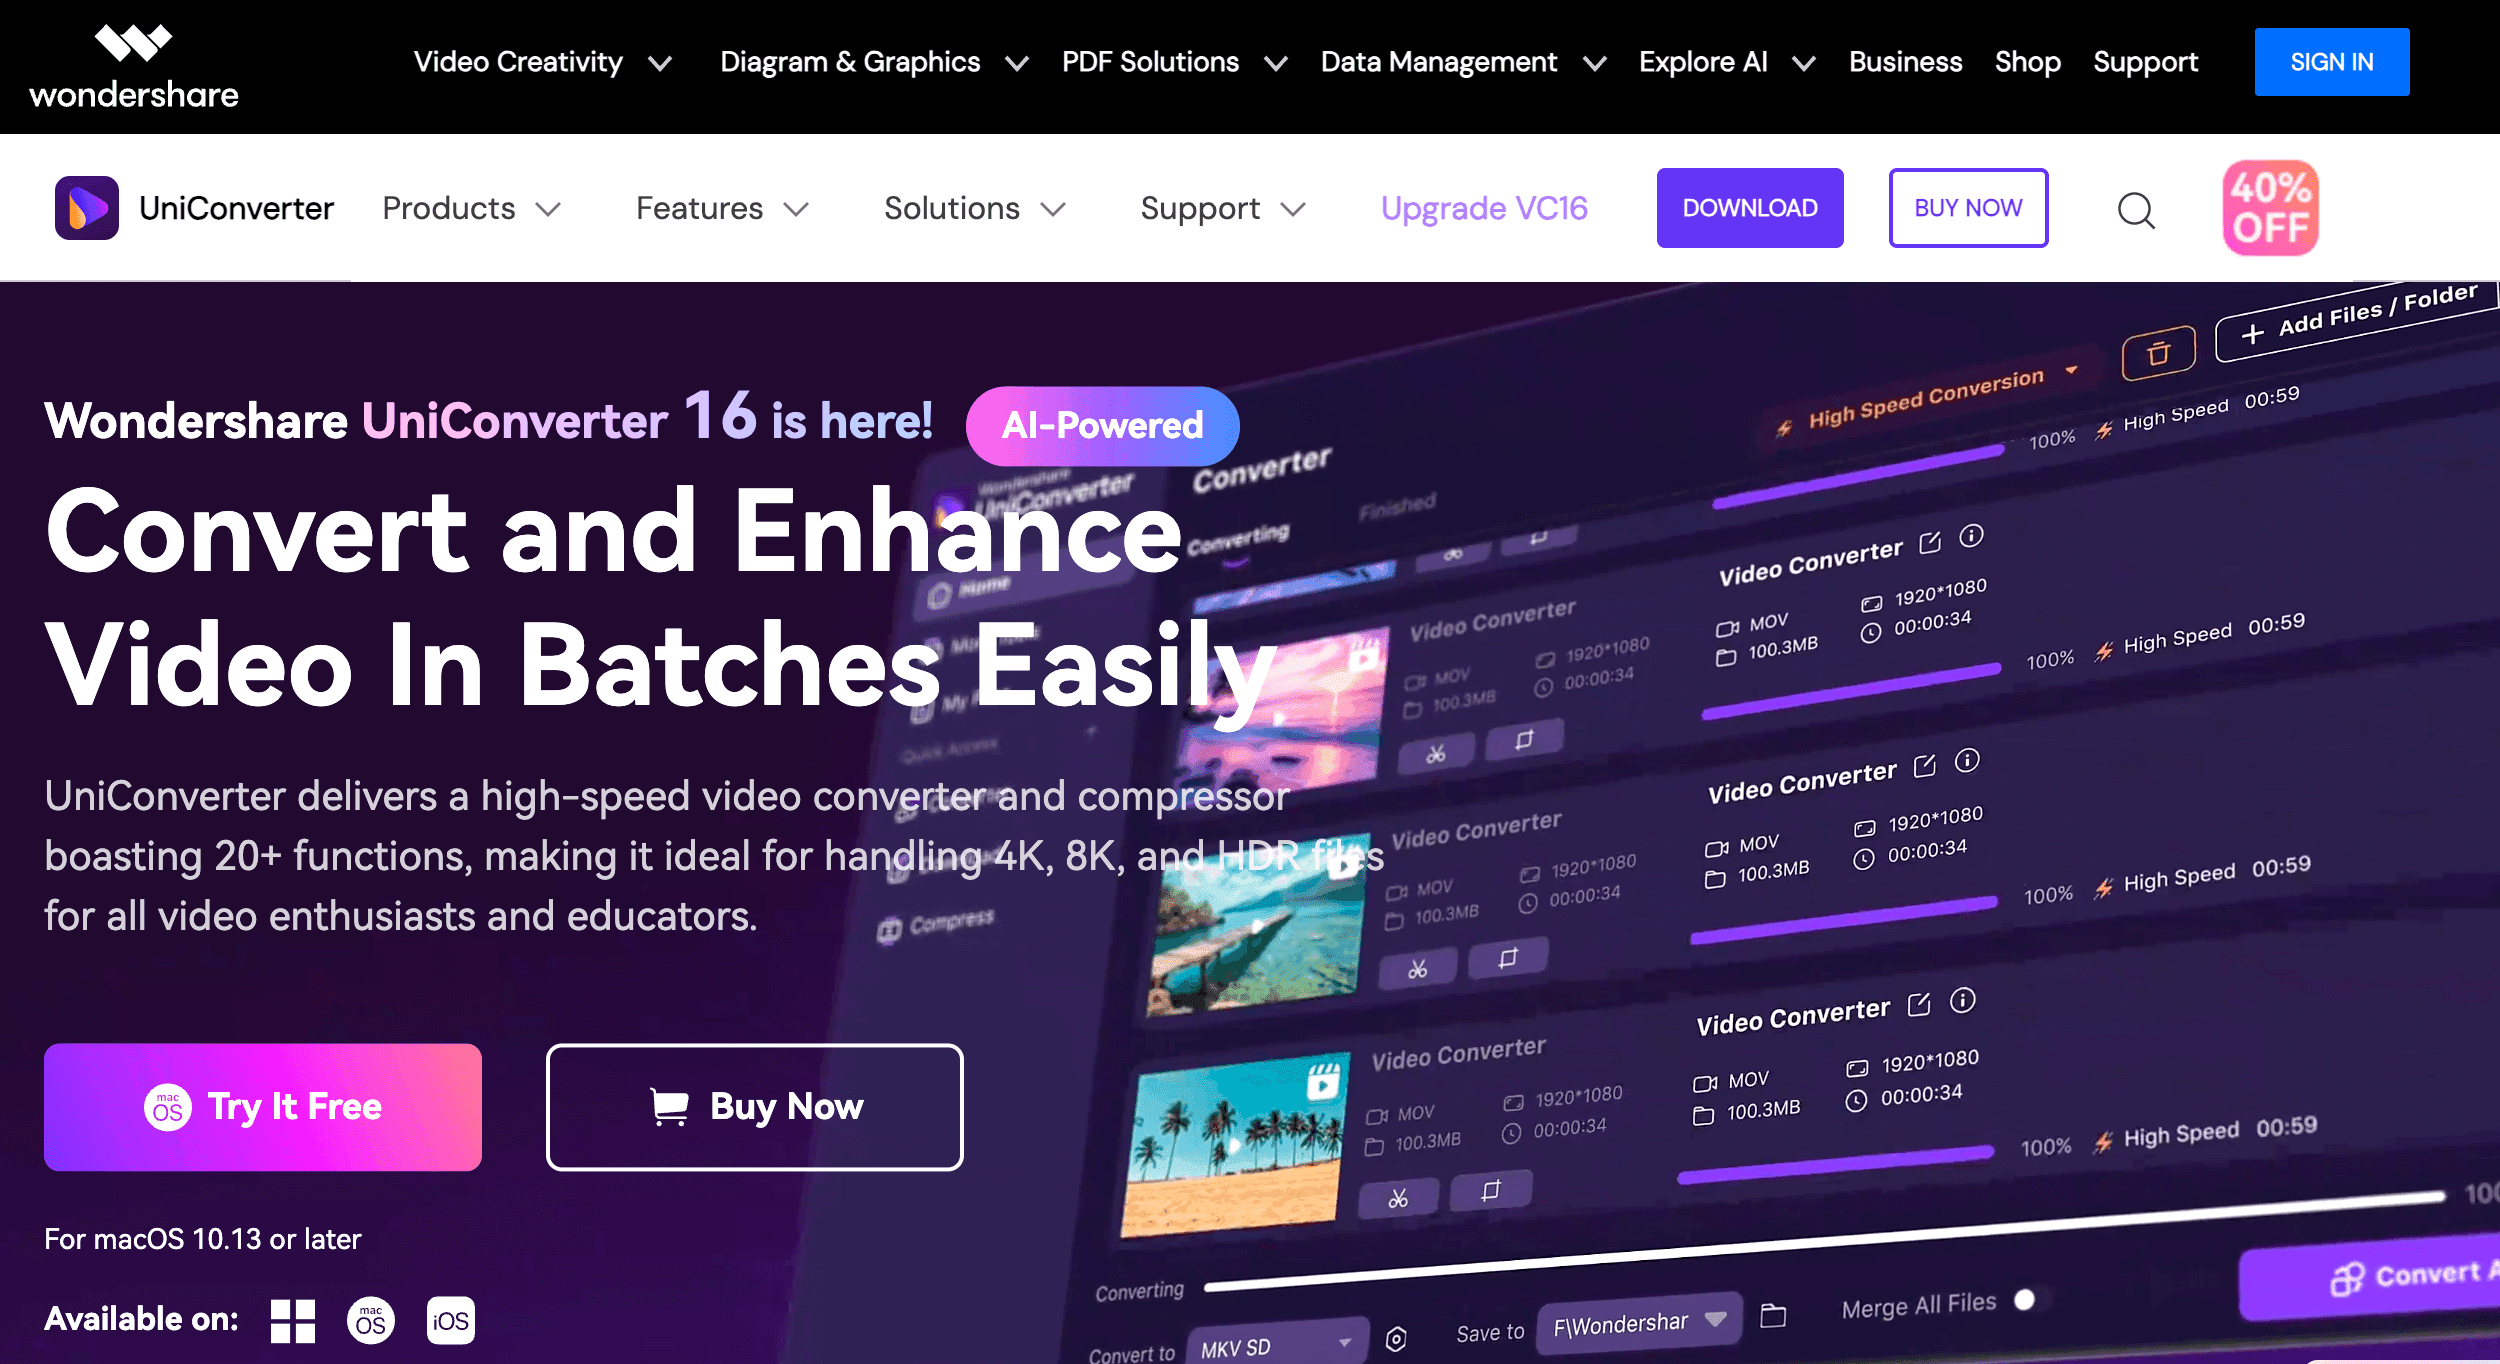
Task: Open the UniConverter Support dropdown
Action: (x=1223, y=208)
